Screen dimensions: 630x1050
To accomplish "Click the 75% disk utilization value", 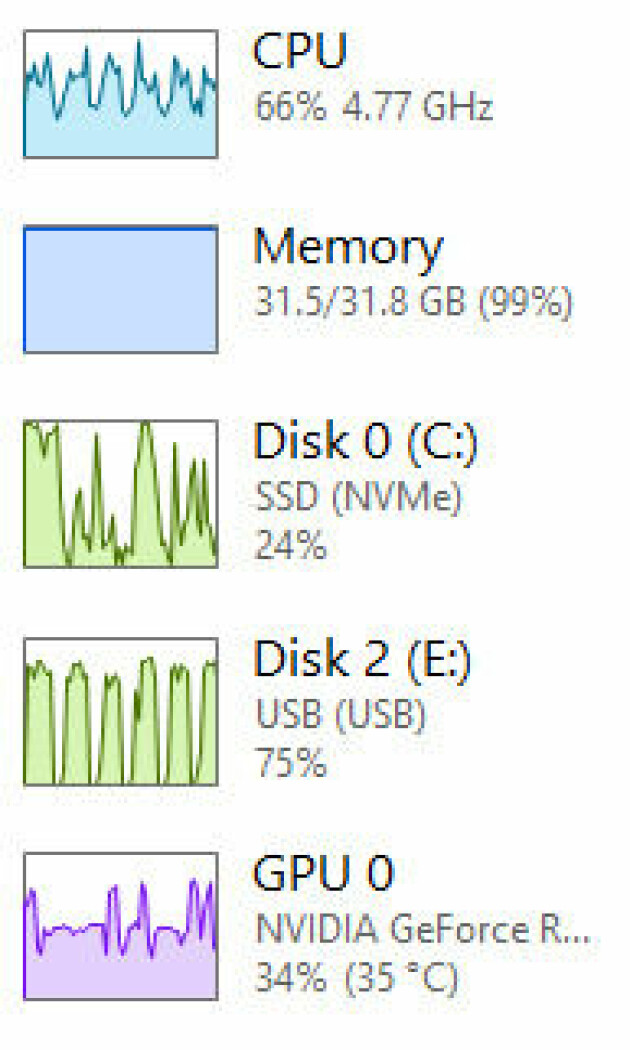I will point(291,762).
